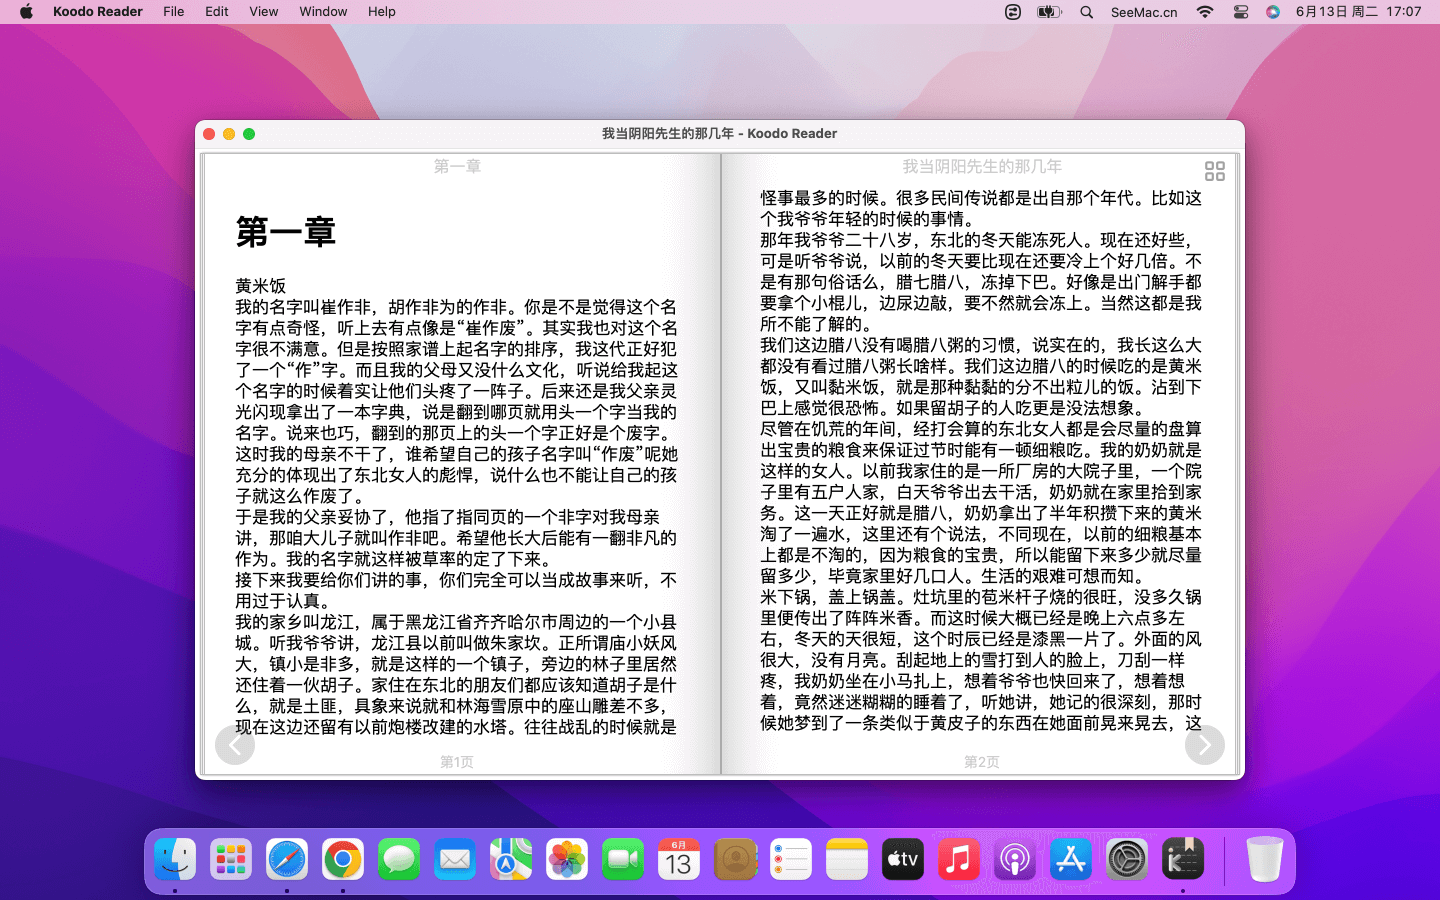
Task: Open the Help menu
Action: click(381, 12)
